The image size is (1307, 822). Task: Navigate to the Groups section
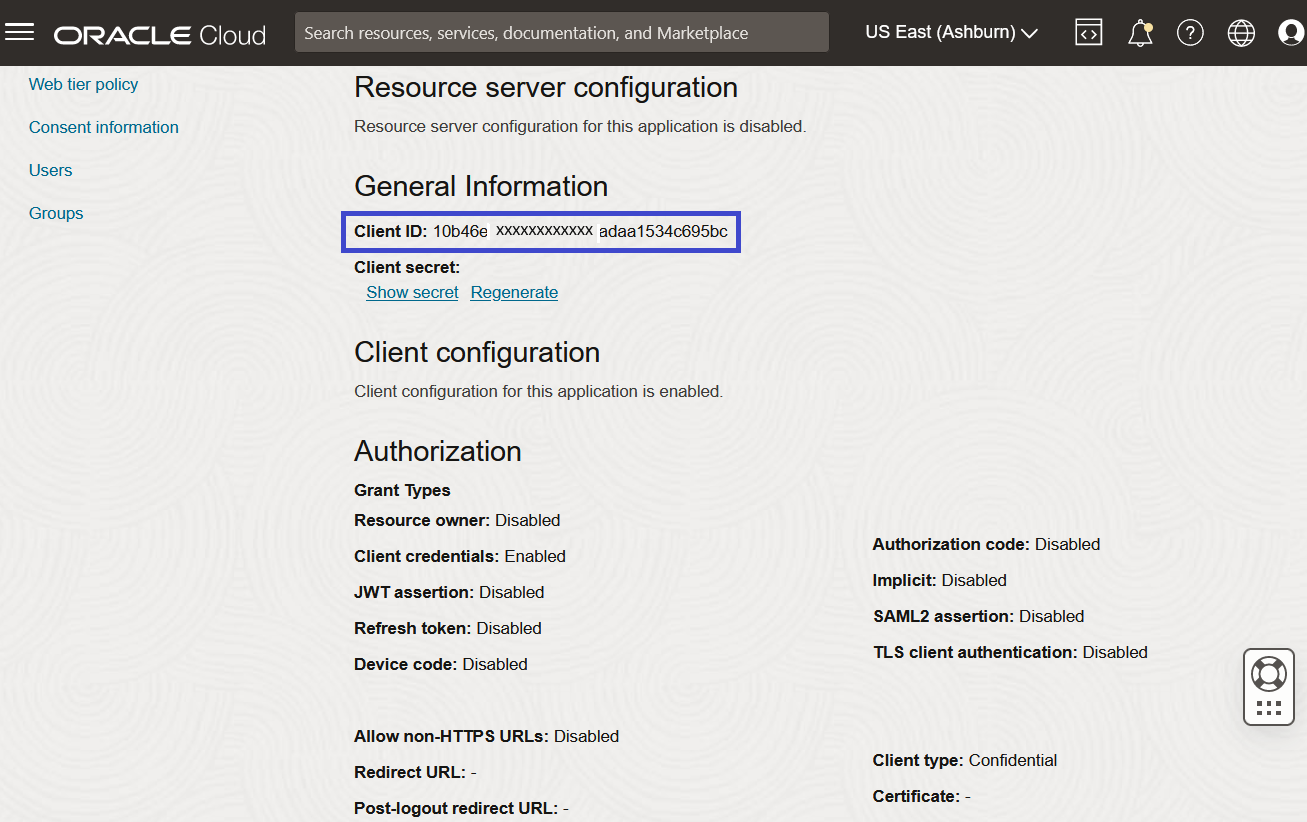tap(55, 213)
